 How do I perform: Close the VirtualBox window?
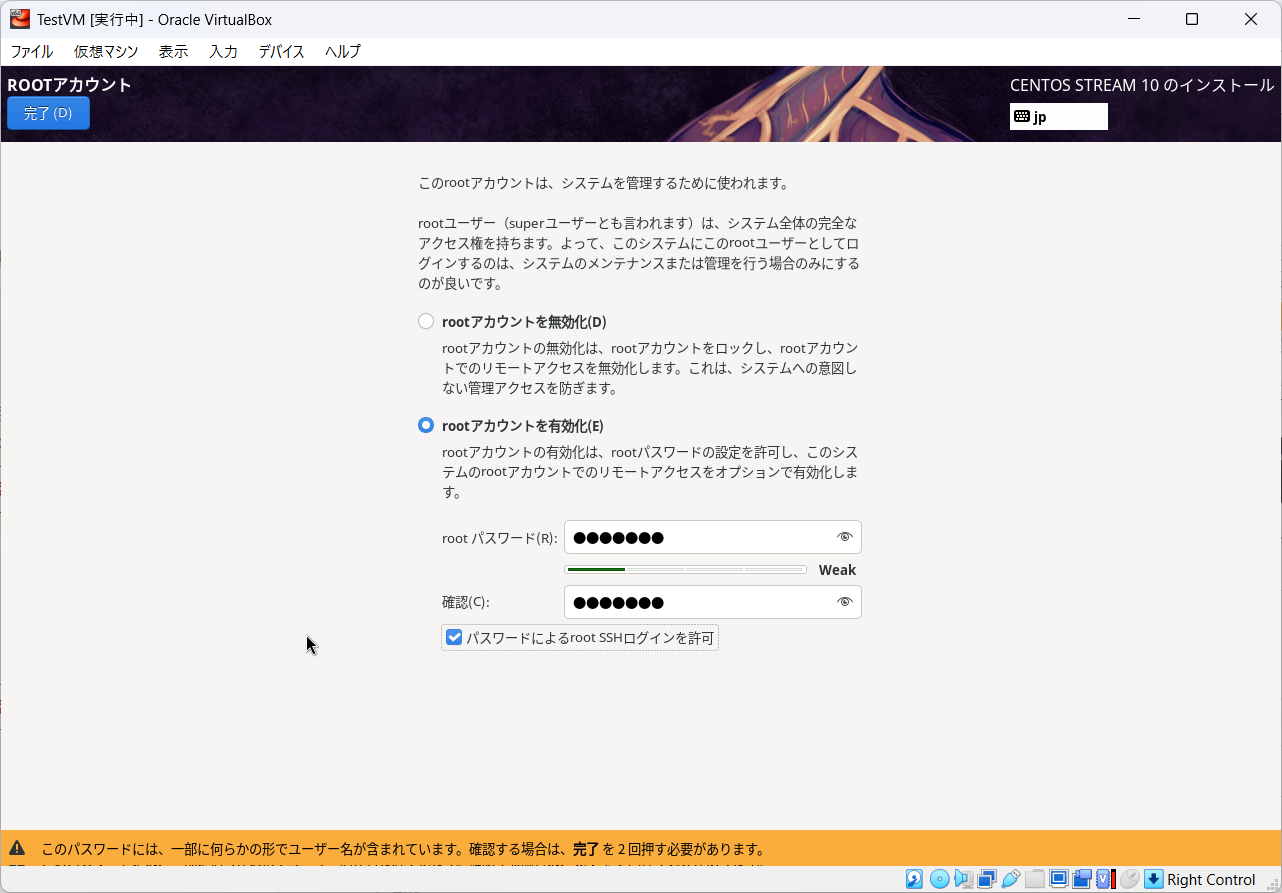pyautogui.click(x=1251, y=19)
